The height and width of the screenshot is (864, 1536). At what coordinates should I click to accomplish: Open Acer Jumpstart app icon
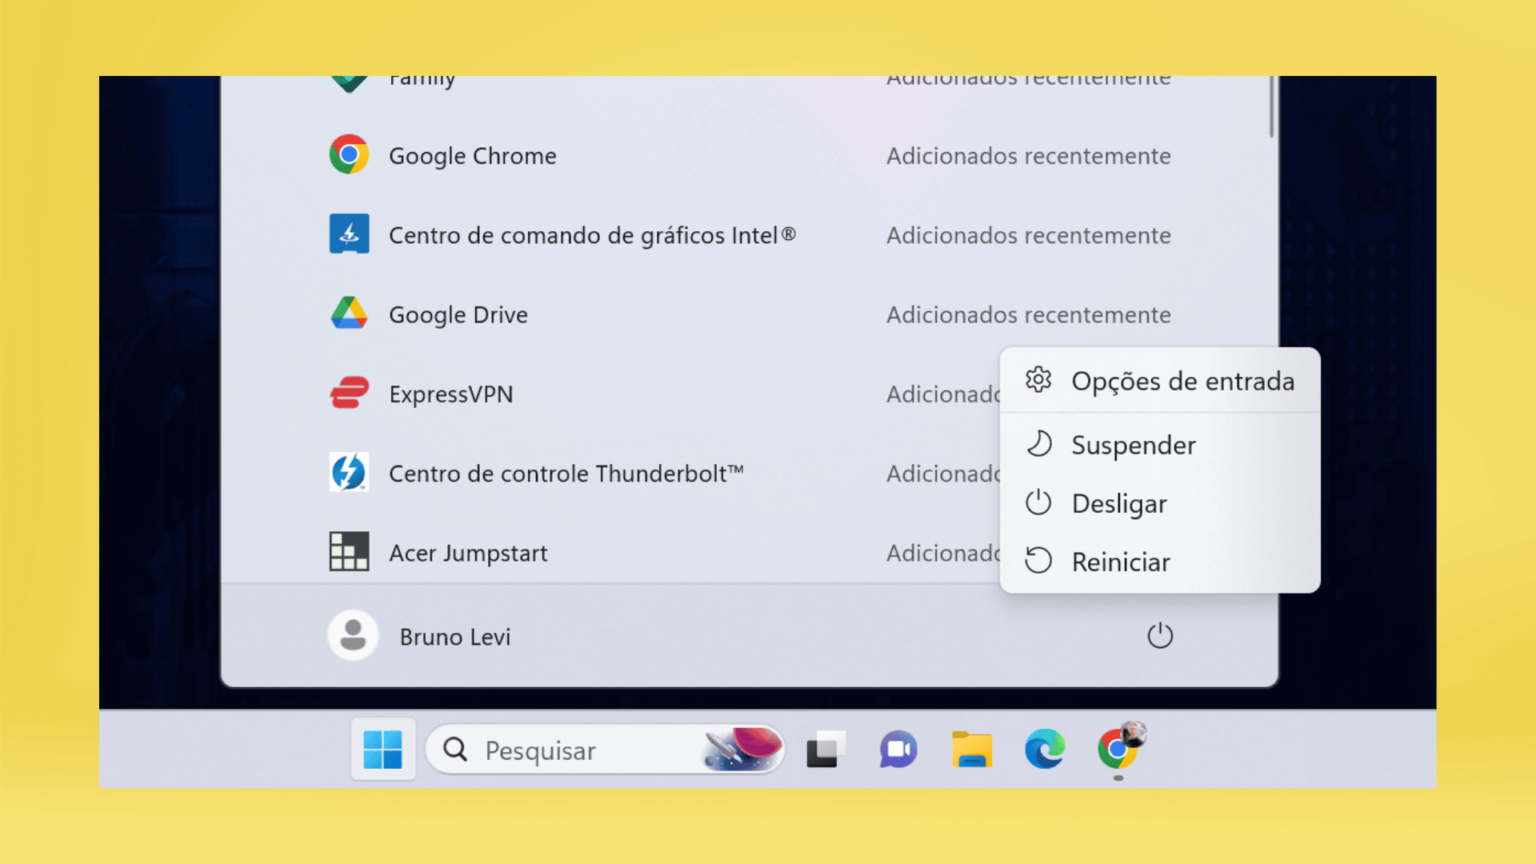tap(349, 551)
